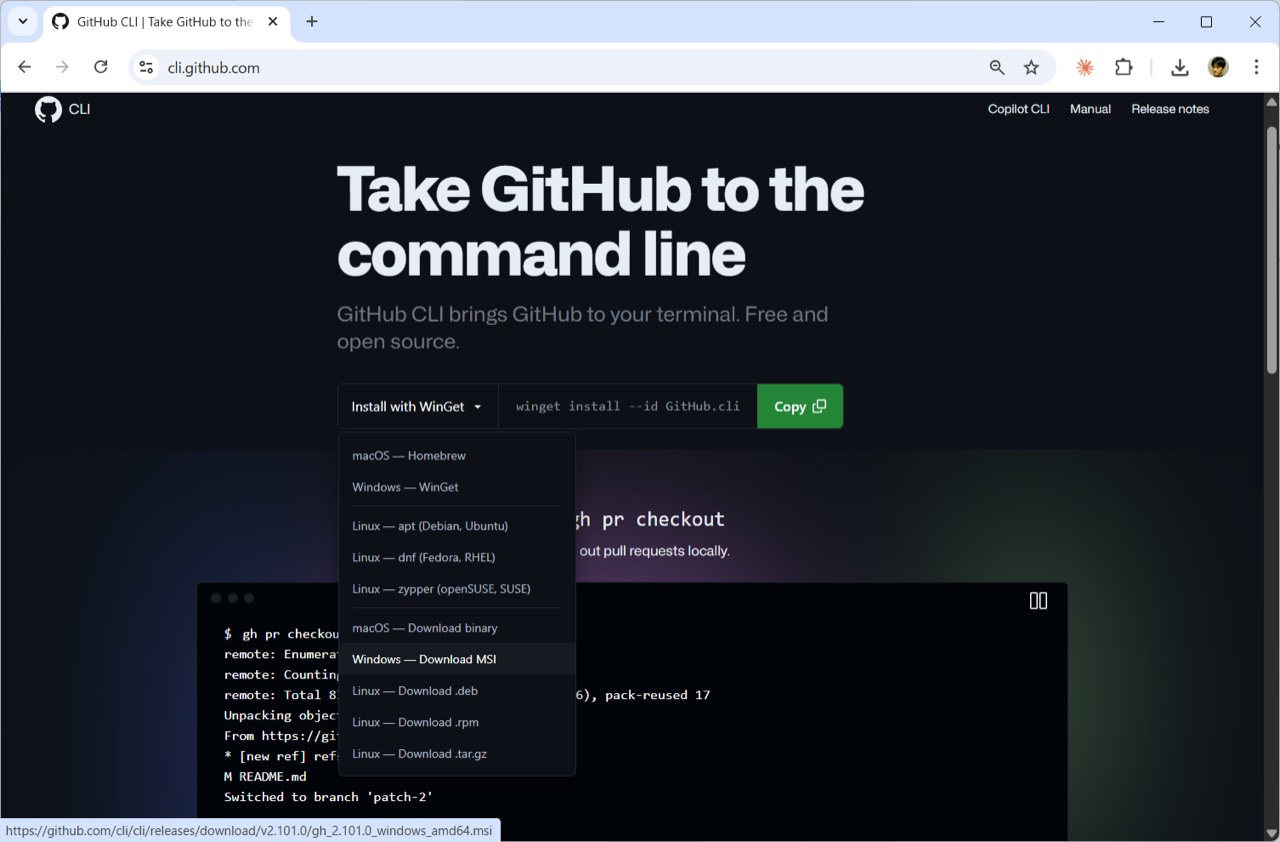Open the orange Claude extension icon

point(1084,67)
